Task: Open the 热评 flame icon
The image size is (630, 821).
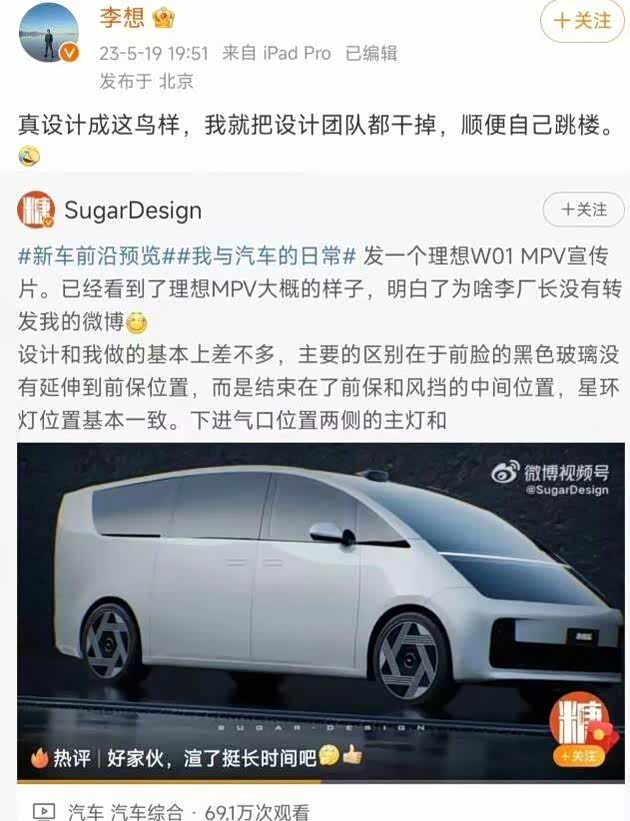Action: coord(40,757)
